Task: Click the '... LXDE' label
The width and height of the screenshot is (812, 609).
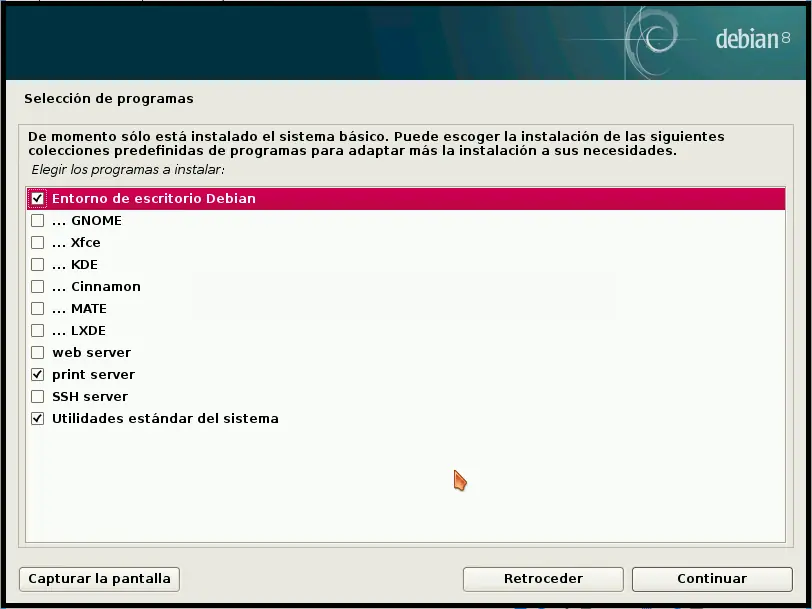Action: 79,331
